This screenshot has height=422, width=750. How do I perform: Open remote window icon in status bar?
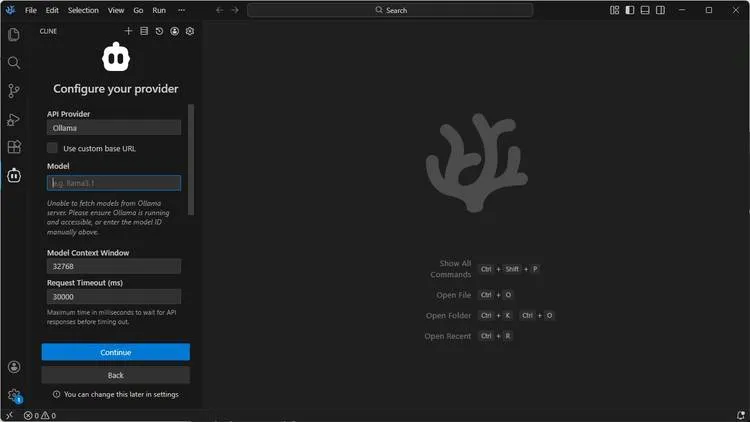[x=10, y=415]
